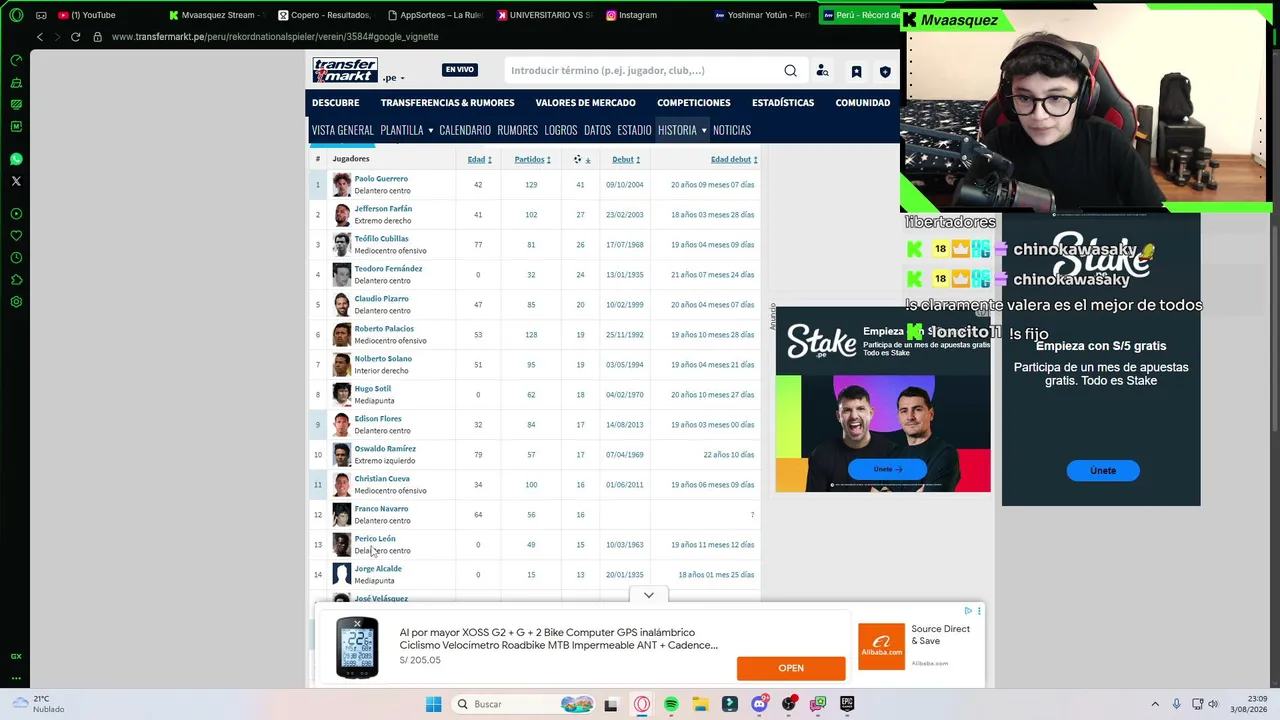The height and width of the screenshot is (720, 1280).
Task: Open the Vista General club tab
Action: [342, 130]
